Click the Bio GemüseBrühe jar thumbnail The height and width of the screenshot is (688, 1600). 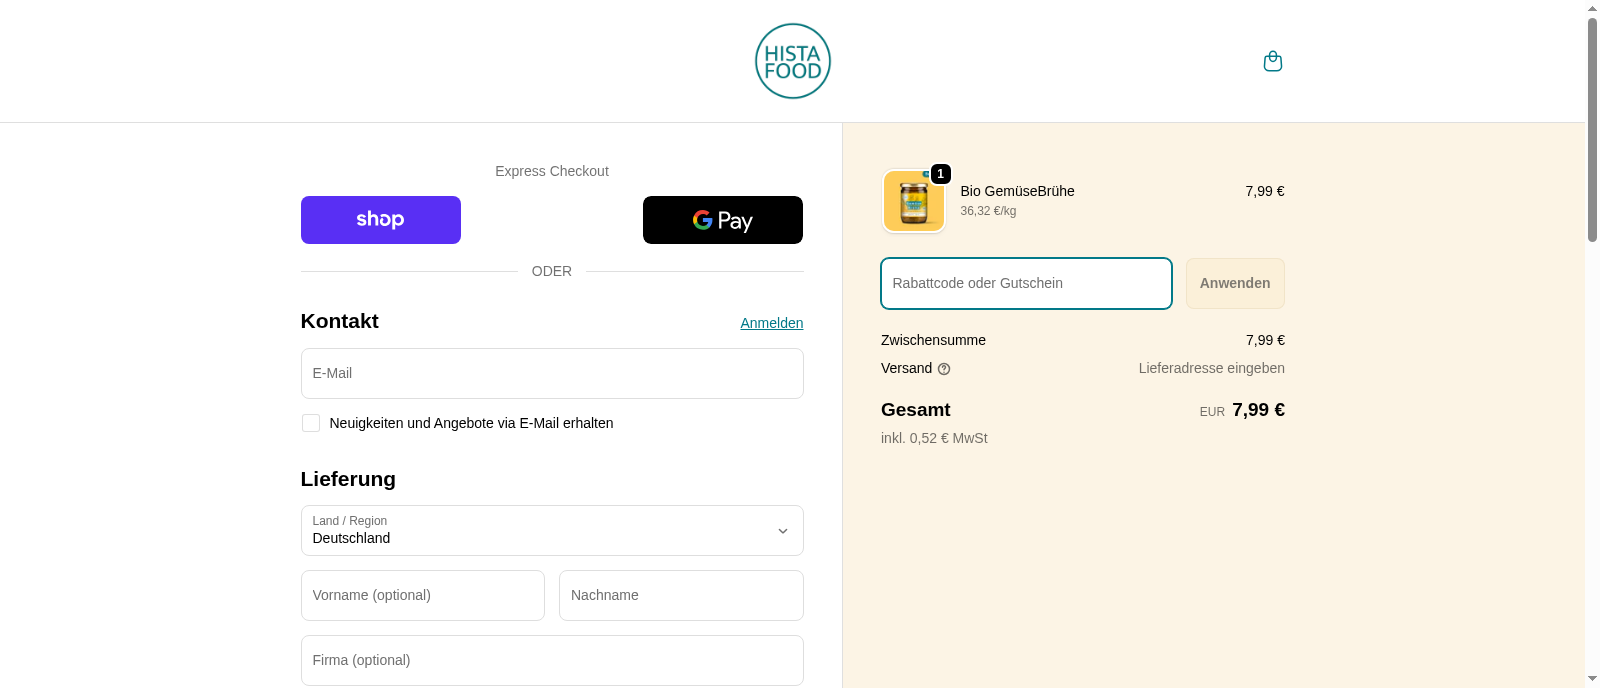[913, 201]
